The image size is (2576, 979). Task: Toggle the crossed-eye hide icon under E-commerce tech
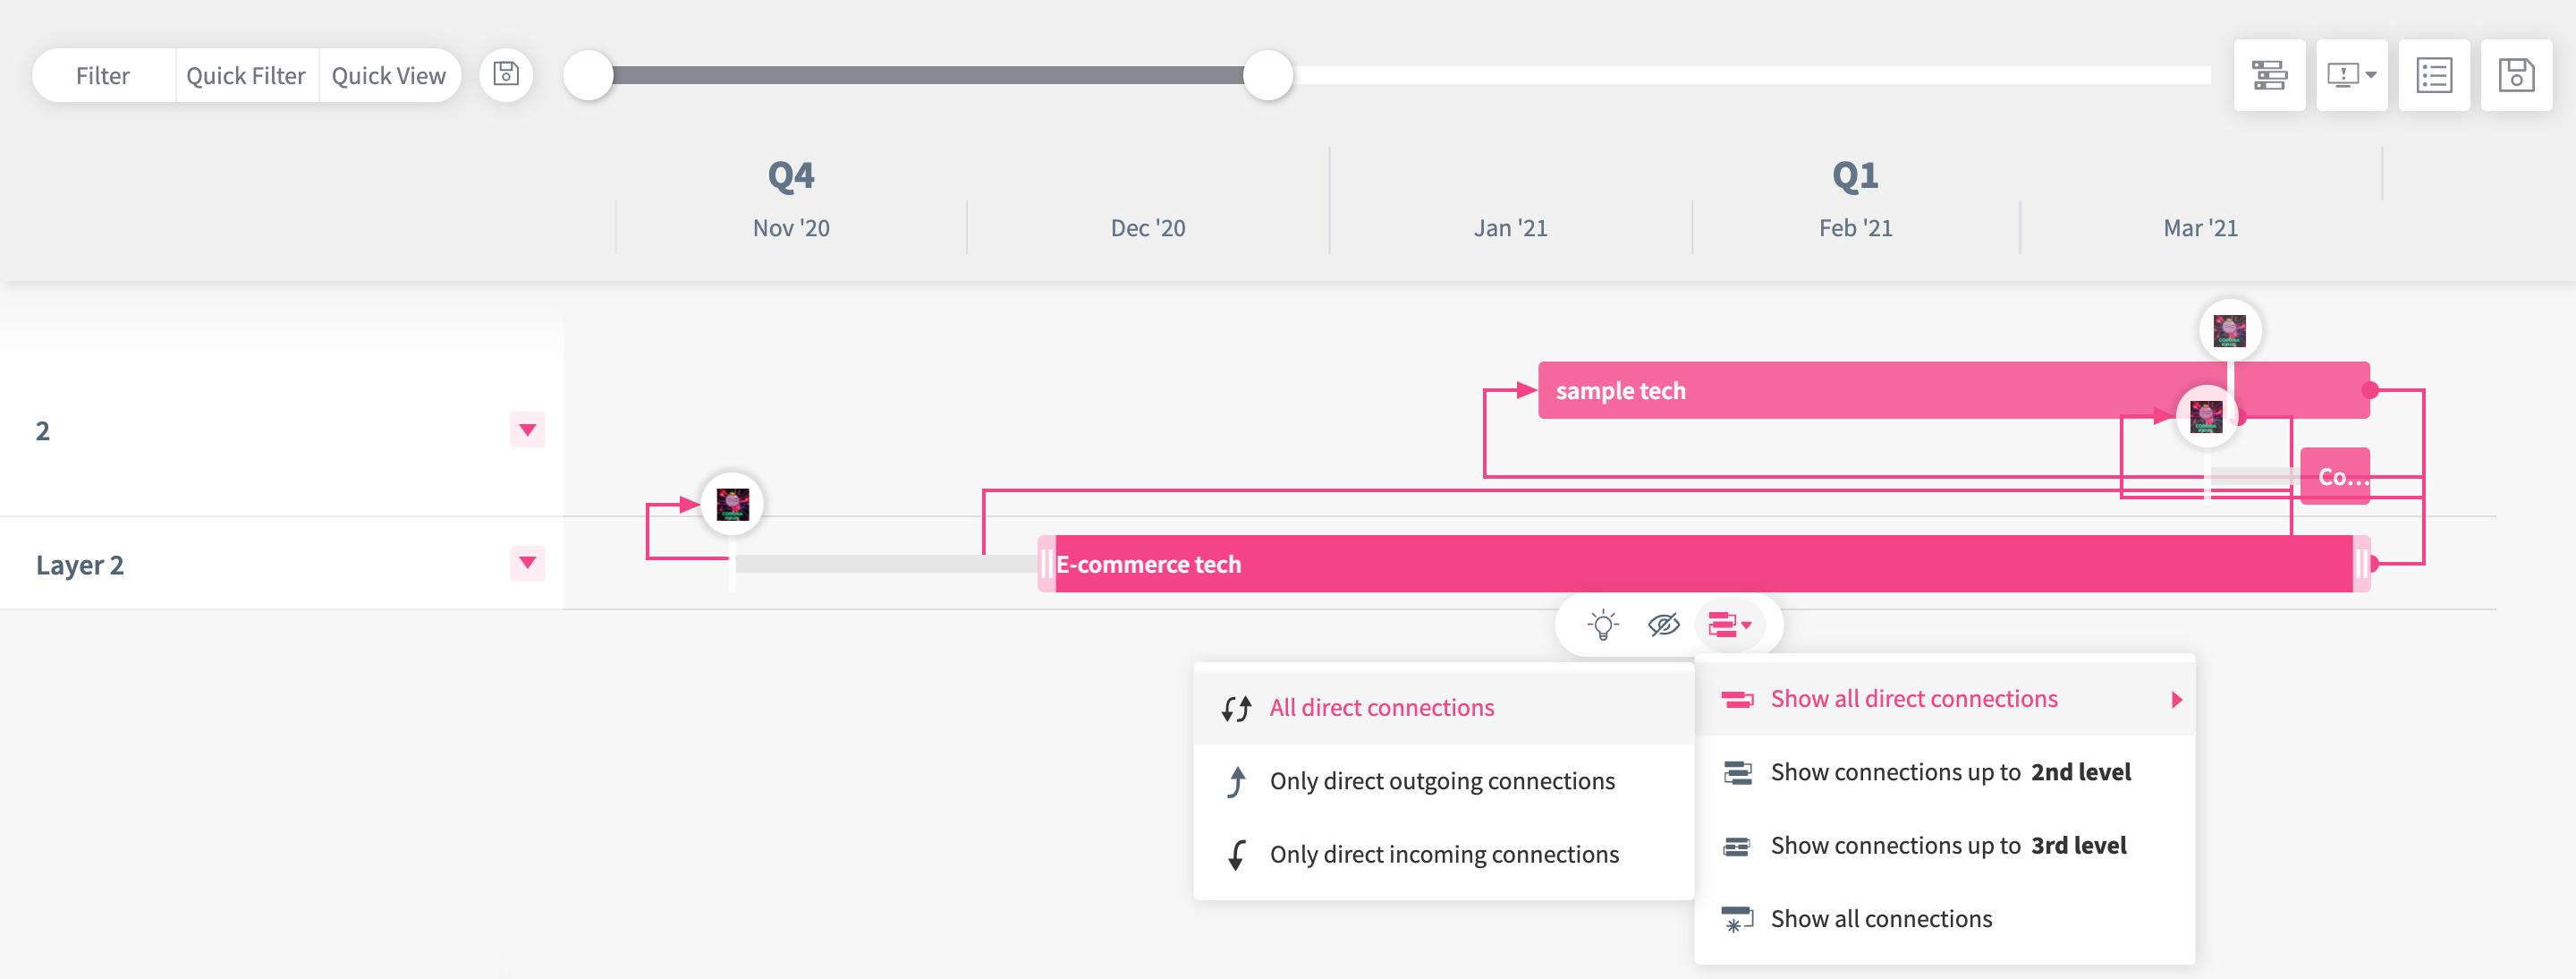[x=1663, y=625]
